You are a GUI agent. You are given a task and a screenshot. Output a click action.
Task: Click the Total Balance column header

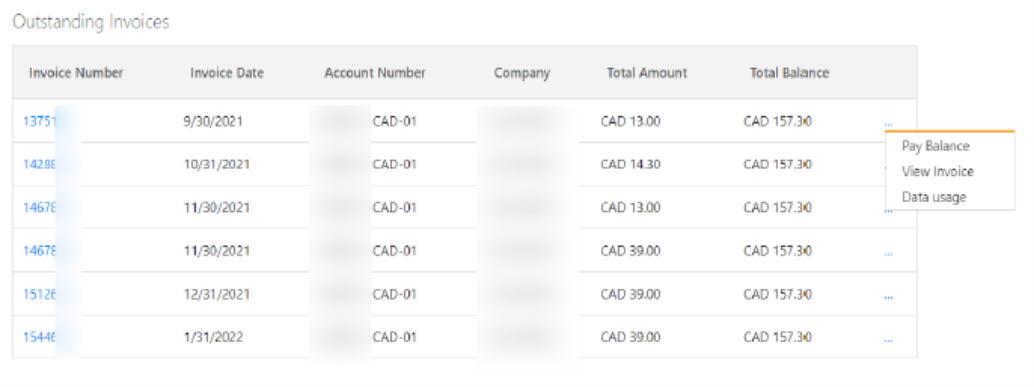[x=789, y=73]
